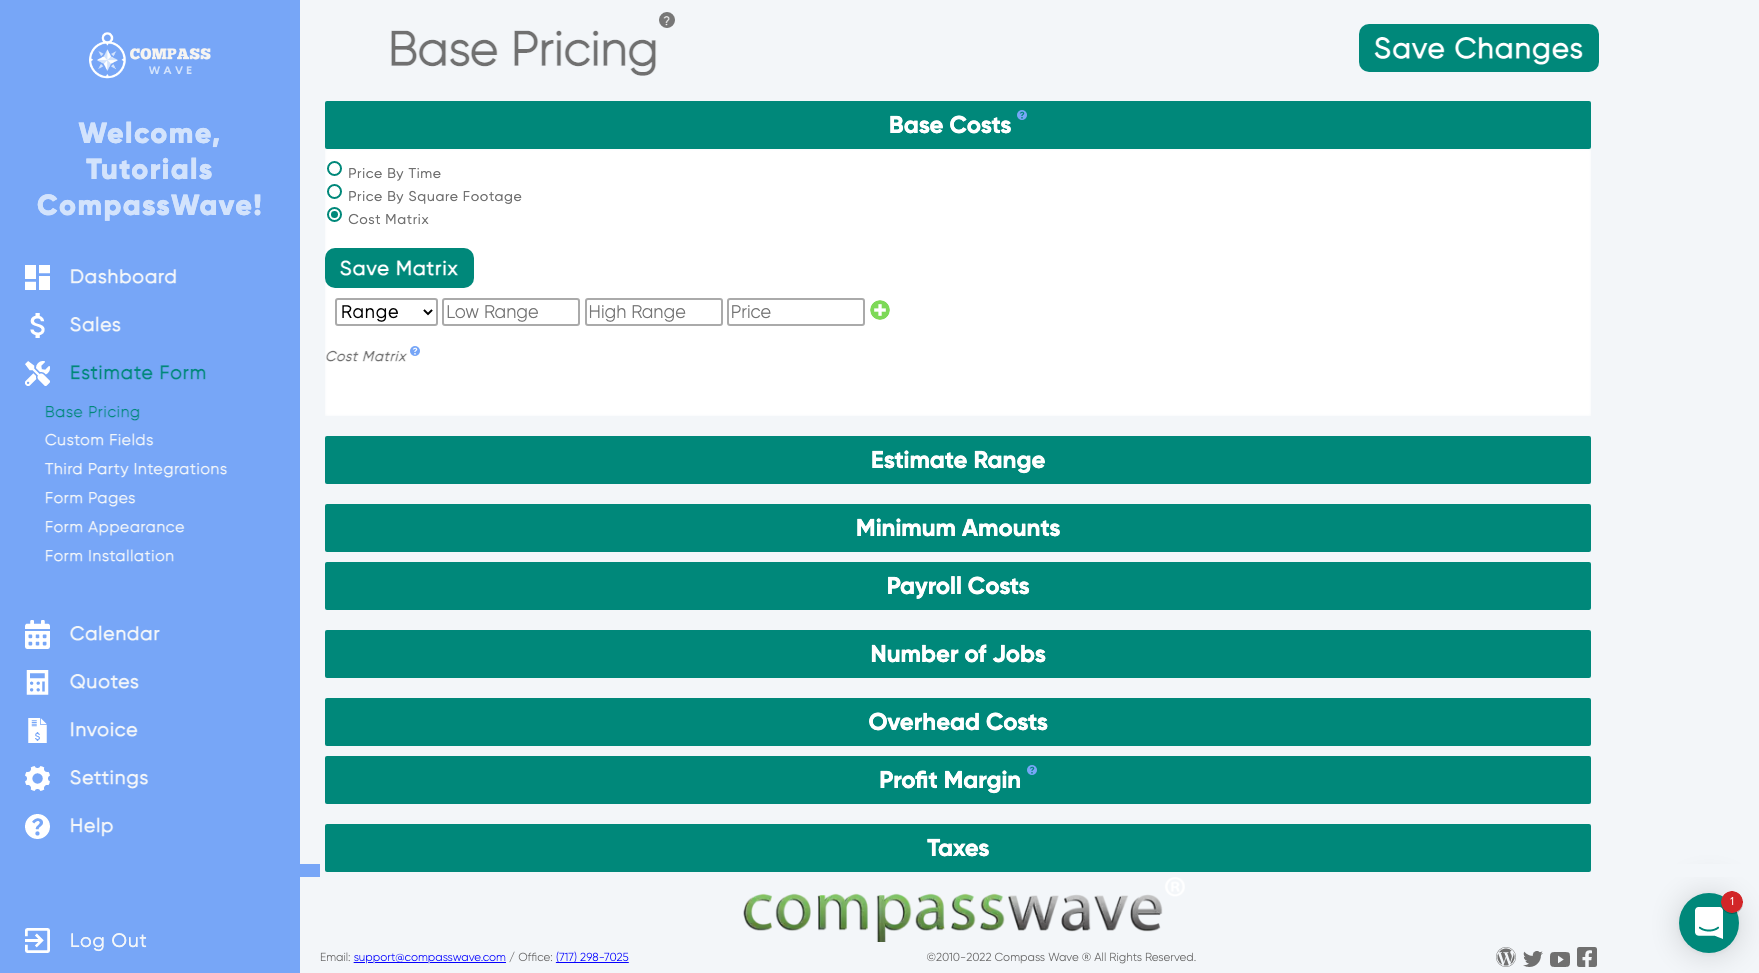Click the Estimate Form tools icon

click(x=37, y=373)
